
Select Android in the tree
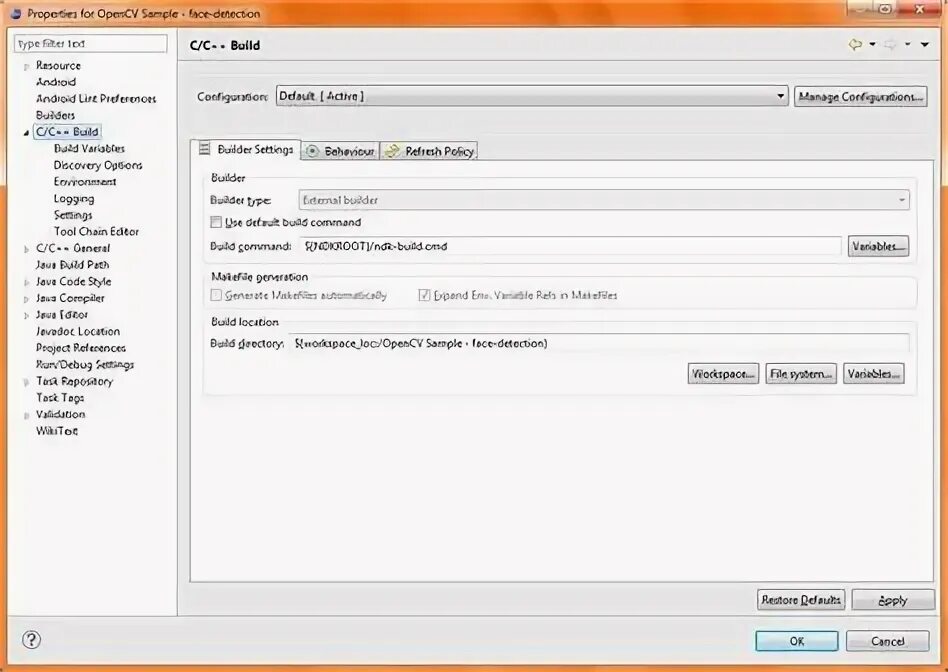click(56, 82)
